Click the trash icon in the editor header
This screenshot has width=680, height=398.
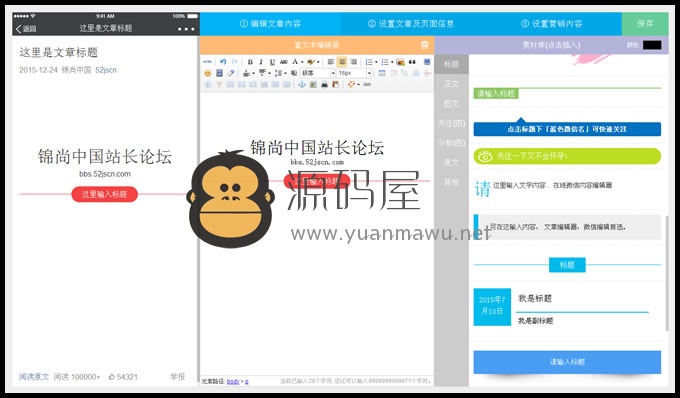[x=425, y=45]
